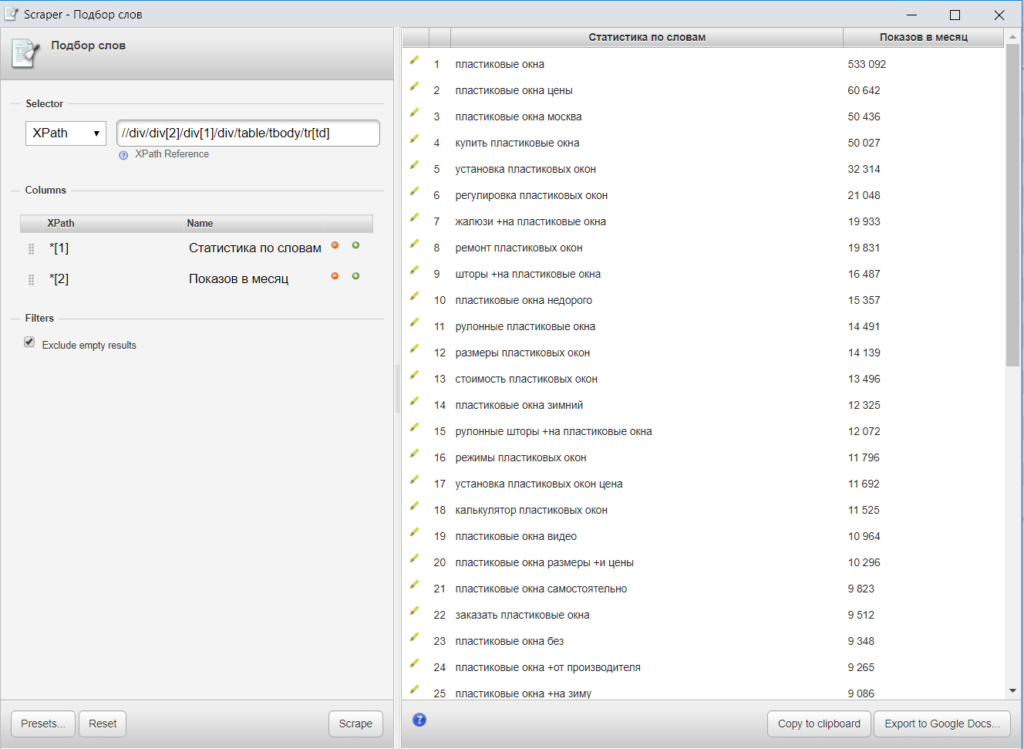Edit the *[2] XPath cell in Columns
The width and height of the screenshot is (1024, 749).
[59, 279]
